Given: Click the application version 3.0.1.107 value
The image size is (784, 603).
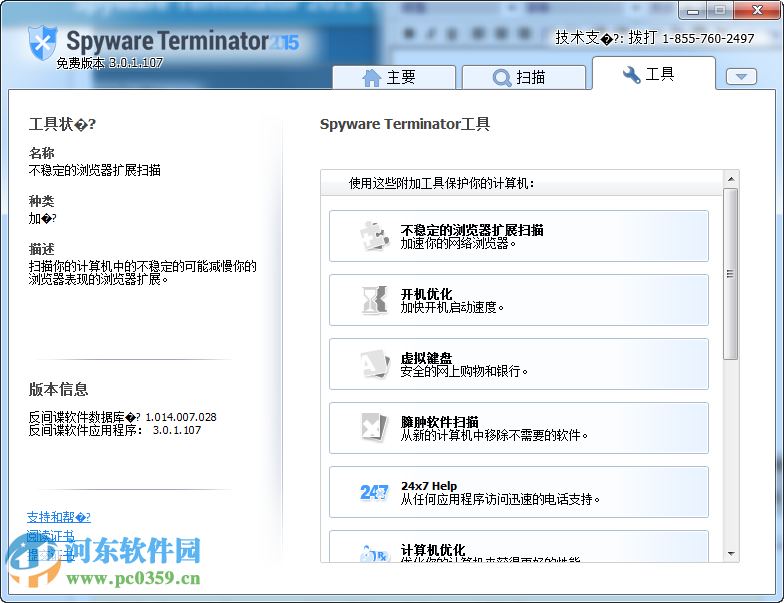Looking at the screenshot, I should pos(176,430).
